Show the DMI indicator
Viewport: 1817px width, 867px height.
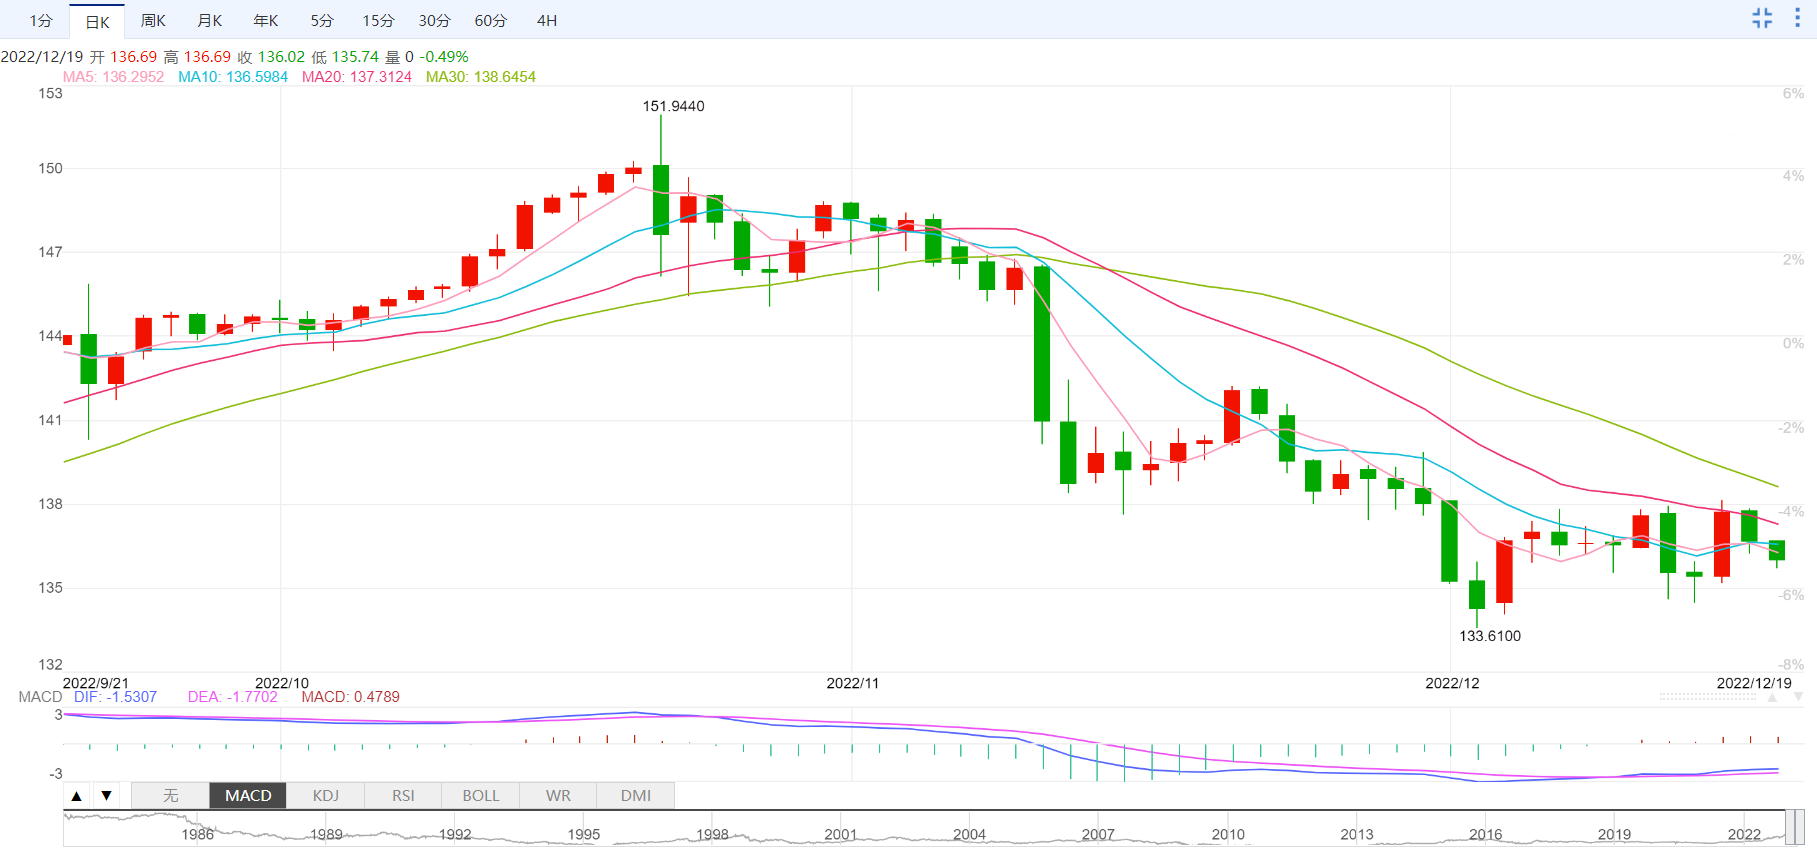pyautogui.click(x=636, y=796)
